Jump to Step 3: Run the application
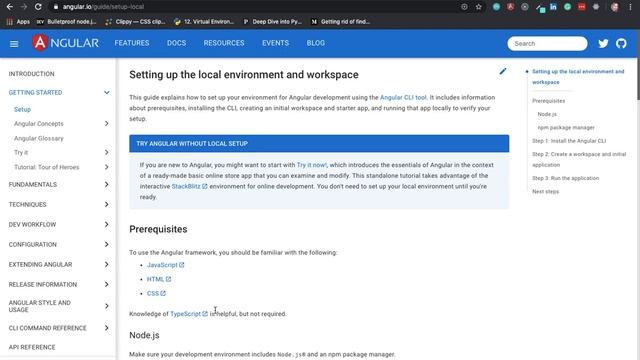 pyautogui.click(x=565, y=178)
